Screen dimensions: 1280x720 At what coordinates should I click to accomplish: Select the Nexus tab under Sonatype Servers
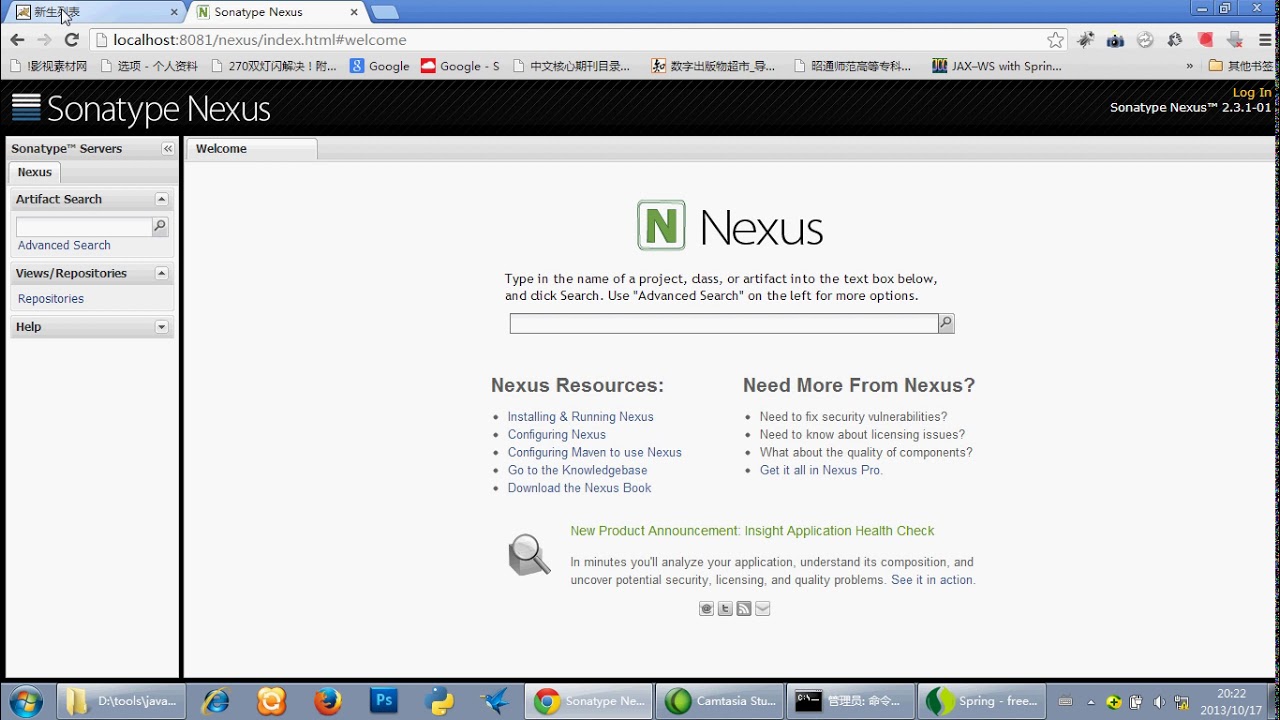point(34,172)
